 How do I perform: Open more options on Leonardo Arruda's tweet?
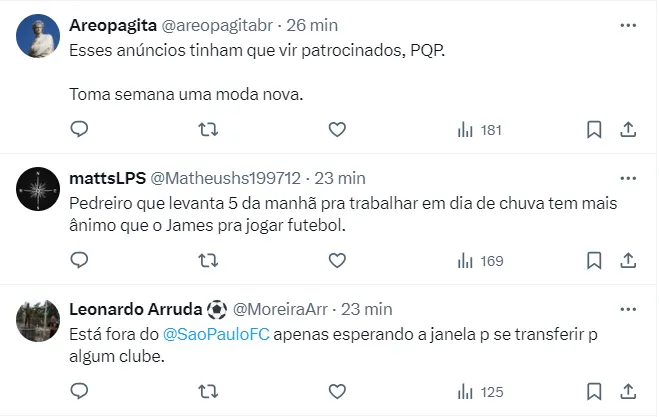(627, 308)
